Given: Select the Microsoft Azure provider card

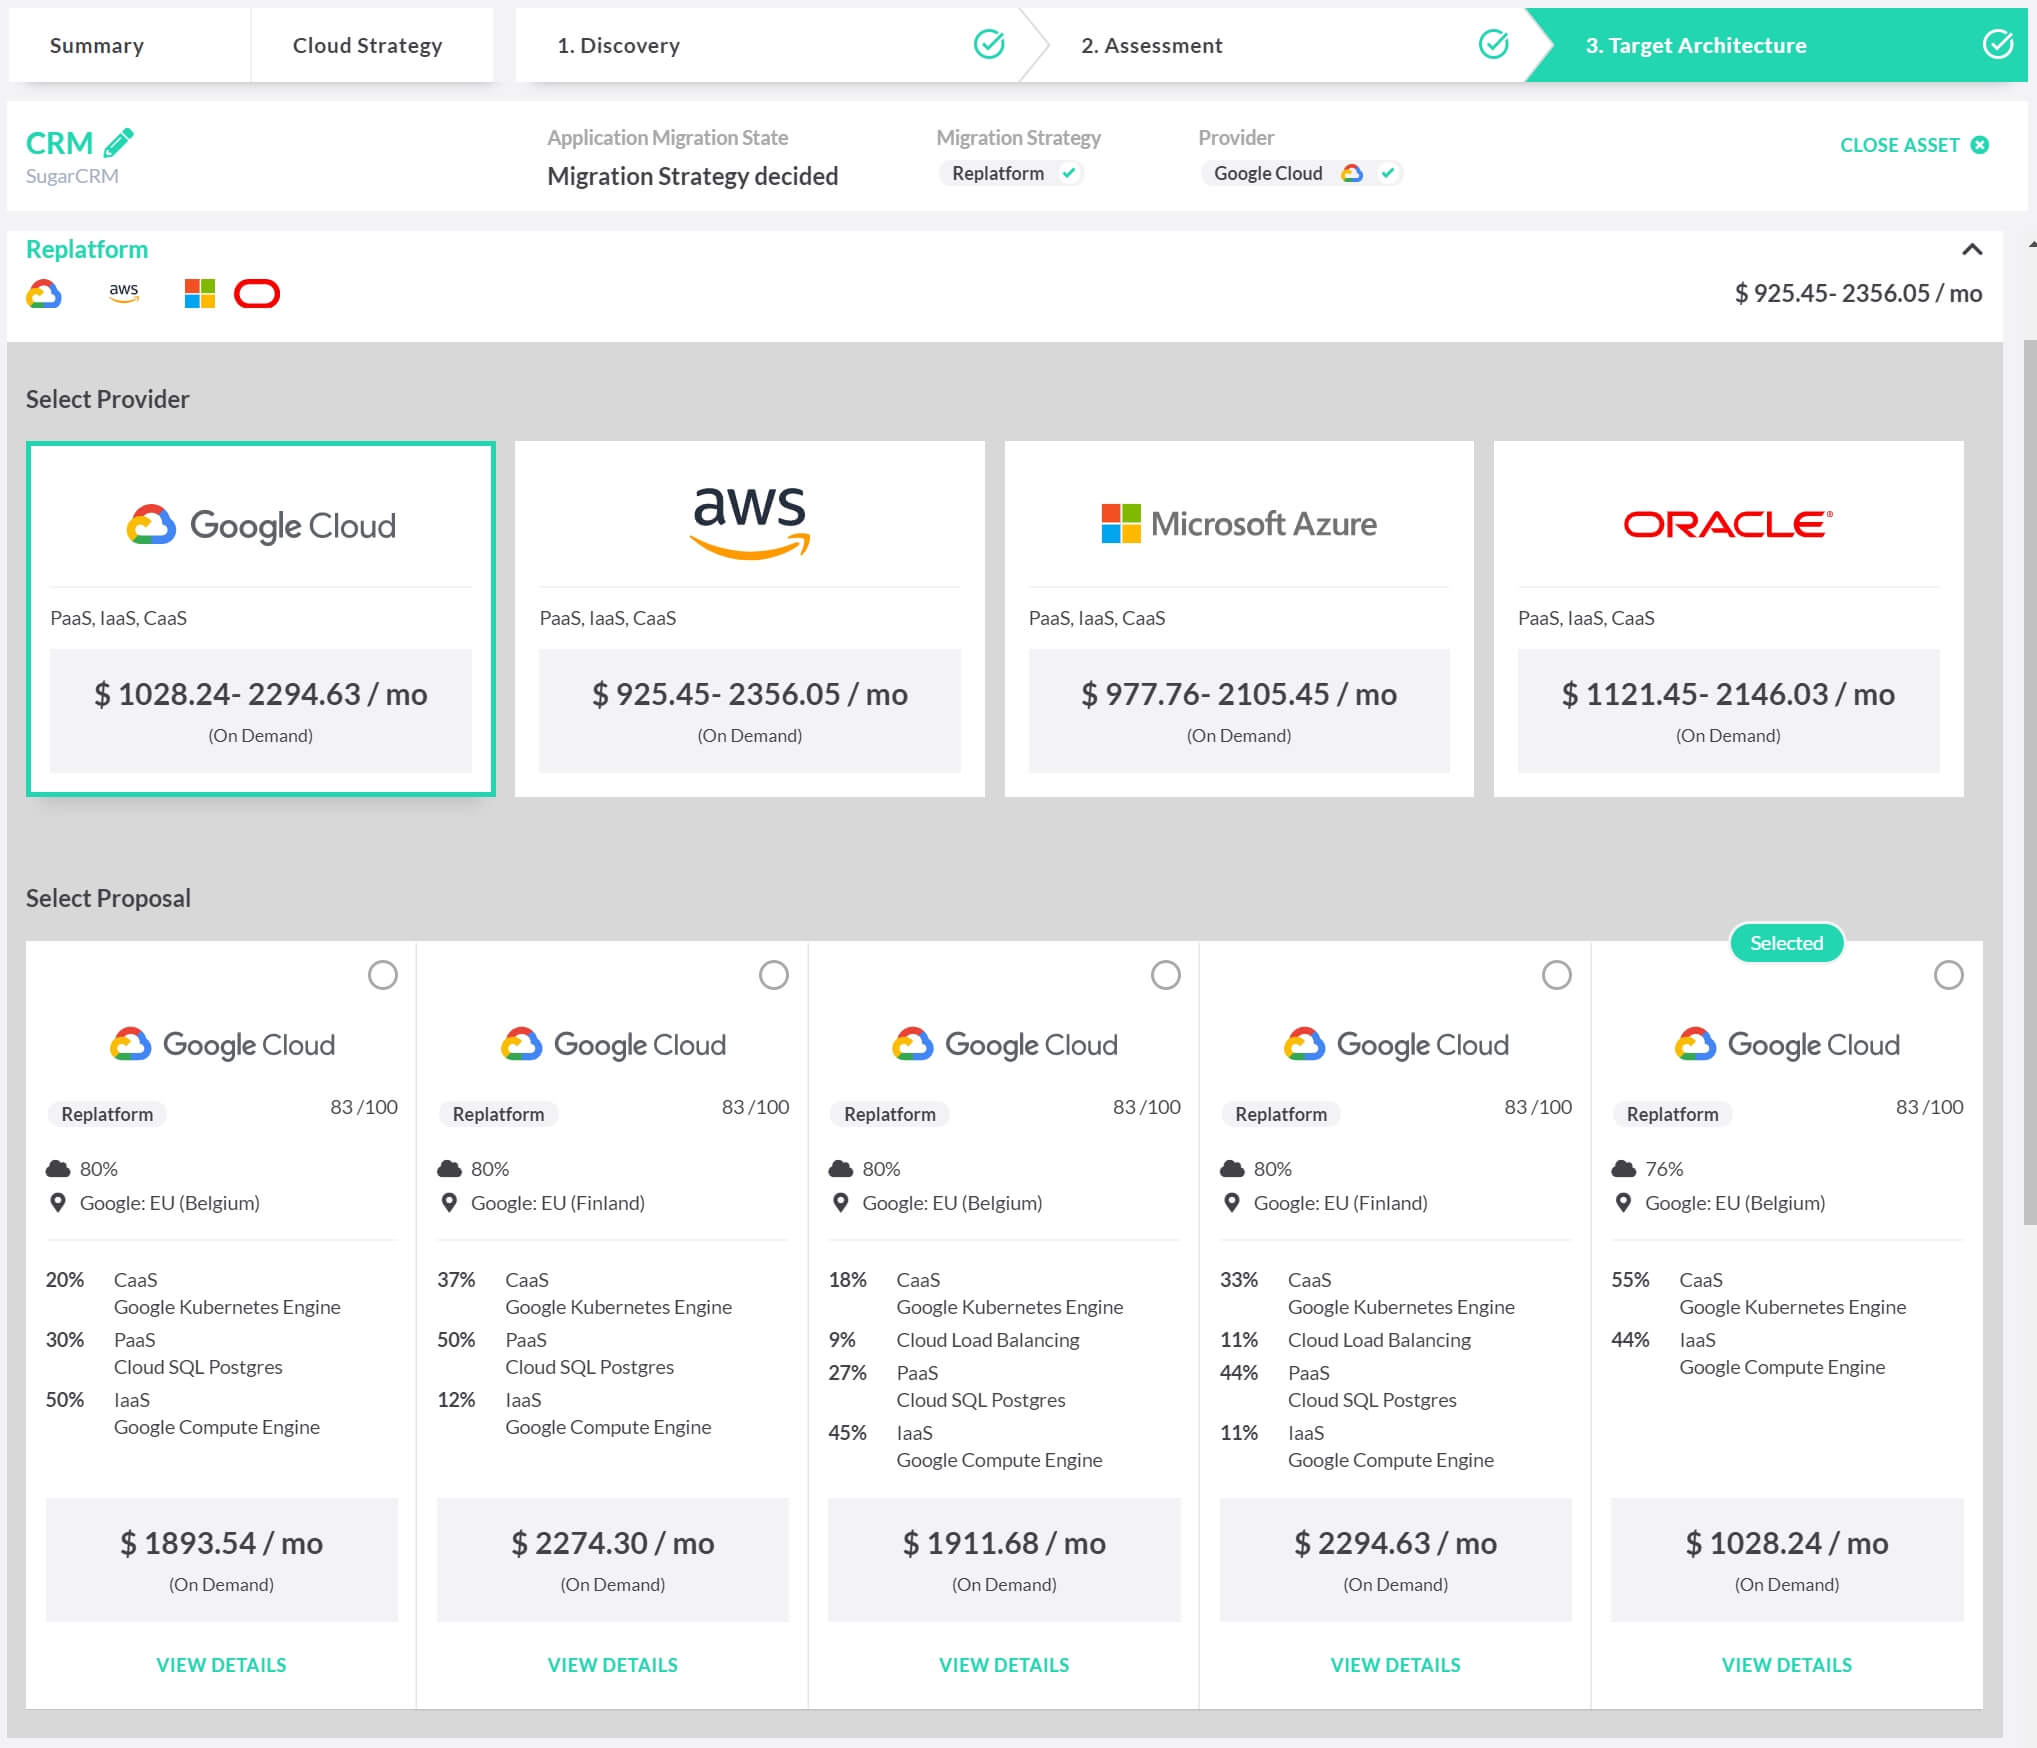Looking at the screenshot, I should click(1239, 619).
